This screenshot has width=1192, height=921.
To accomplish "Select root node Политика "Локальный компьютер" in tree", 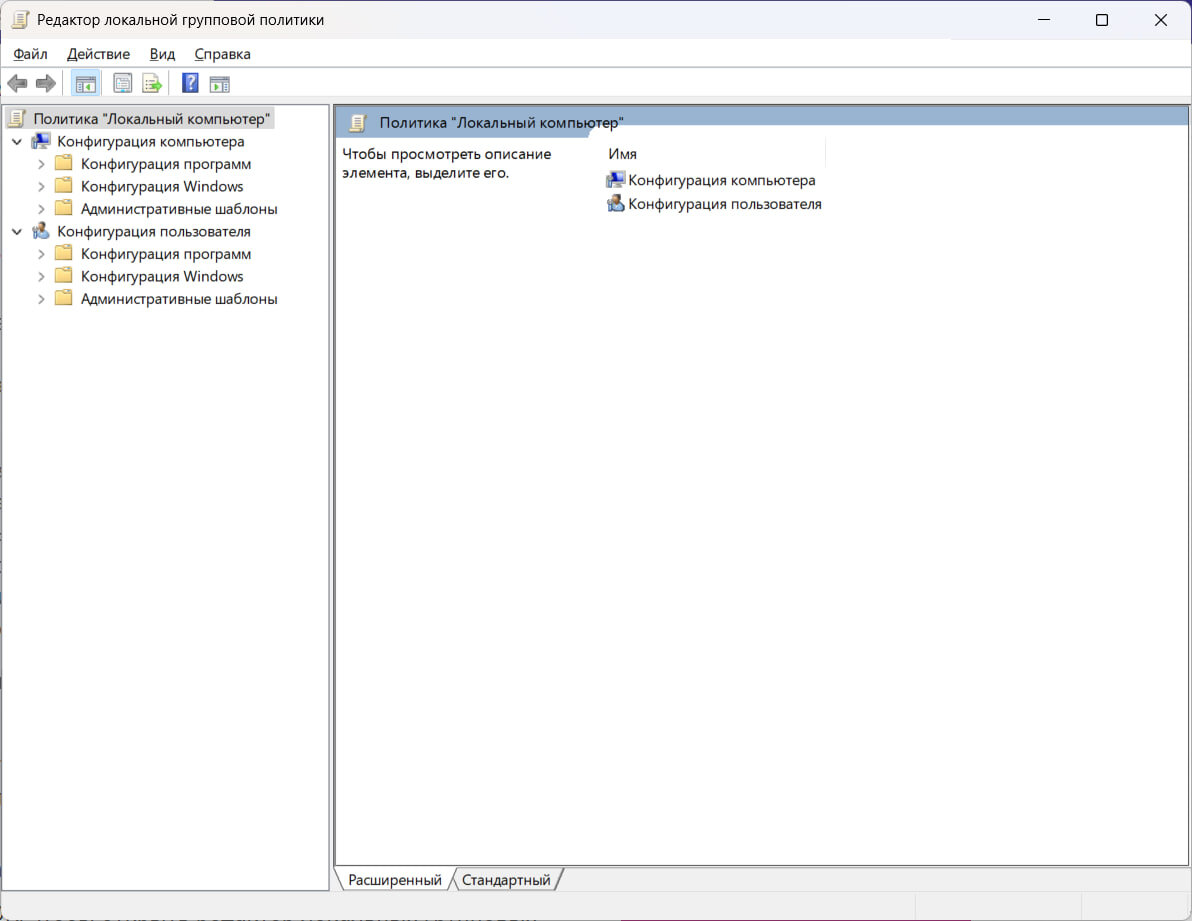I will pos(151,119).
